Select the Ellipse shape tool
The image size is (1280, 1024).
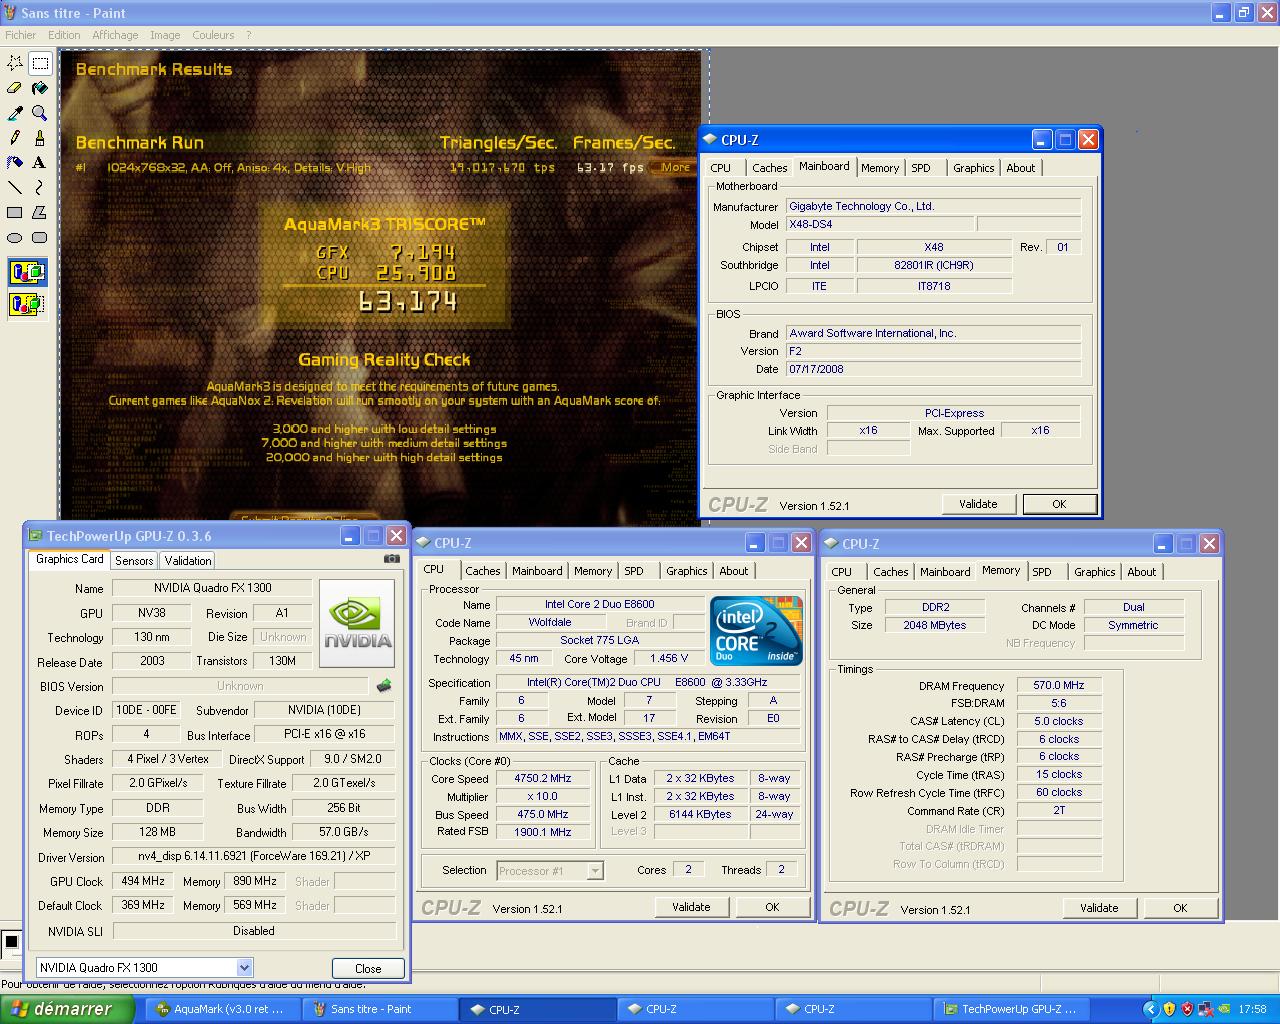tap(15, 238)
